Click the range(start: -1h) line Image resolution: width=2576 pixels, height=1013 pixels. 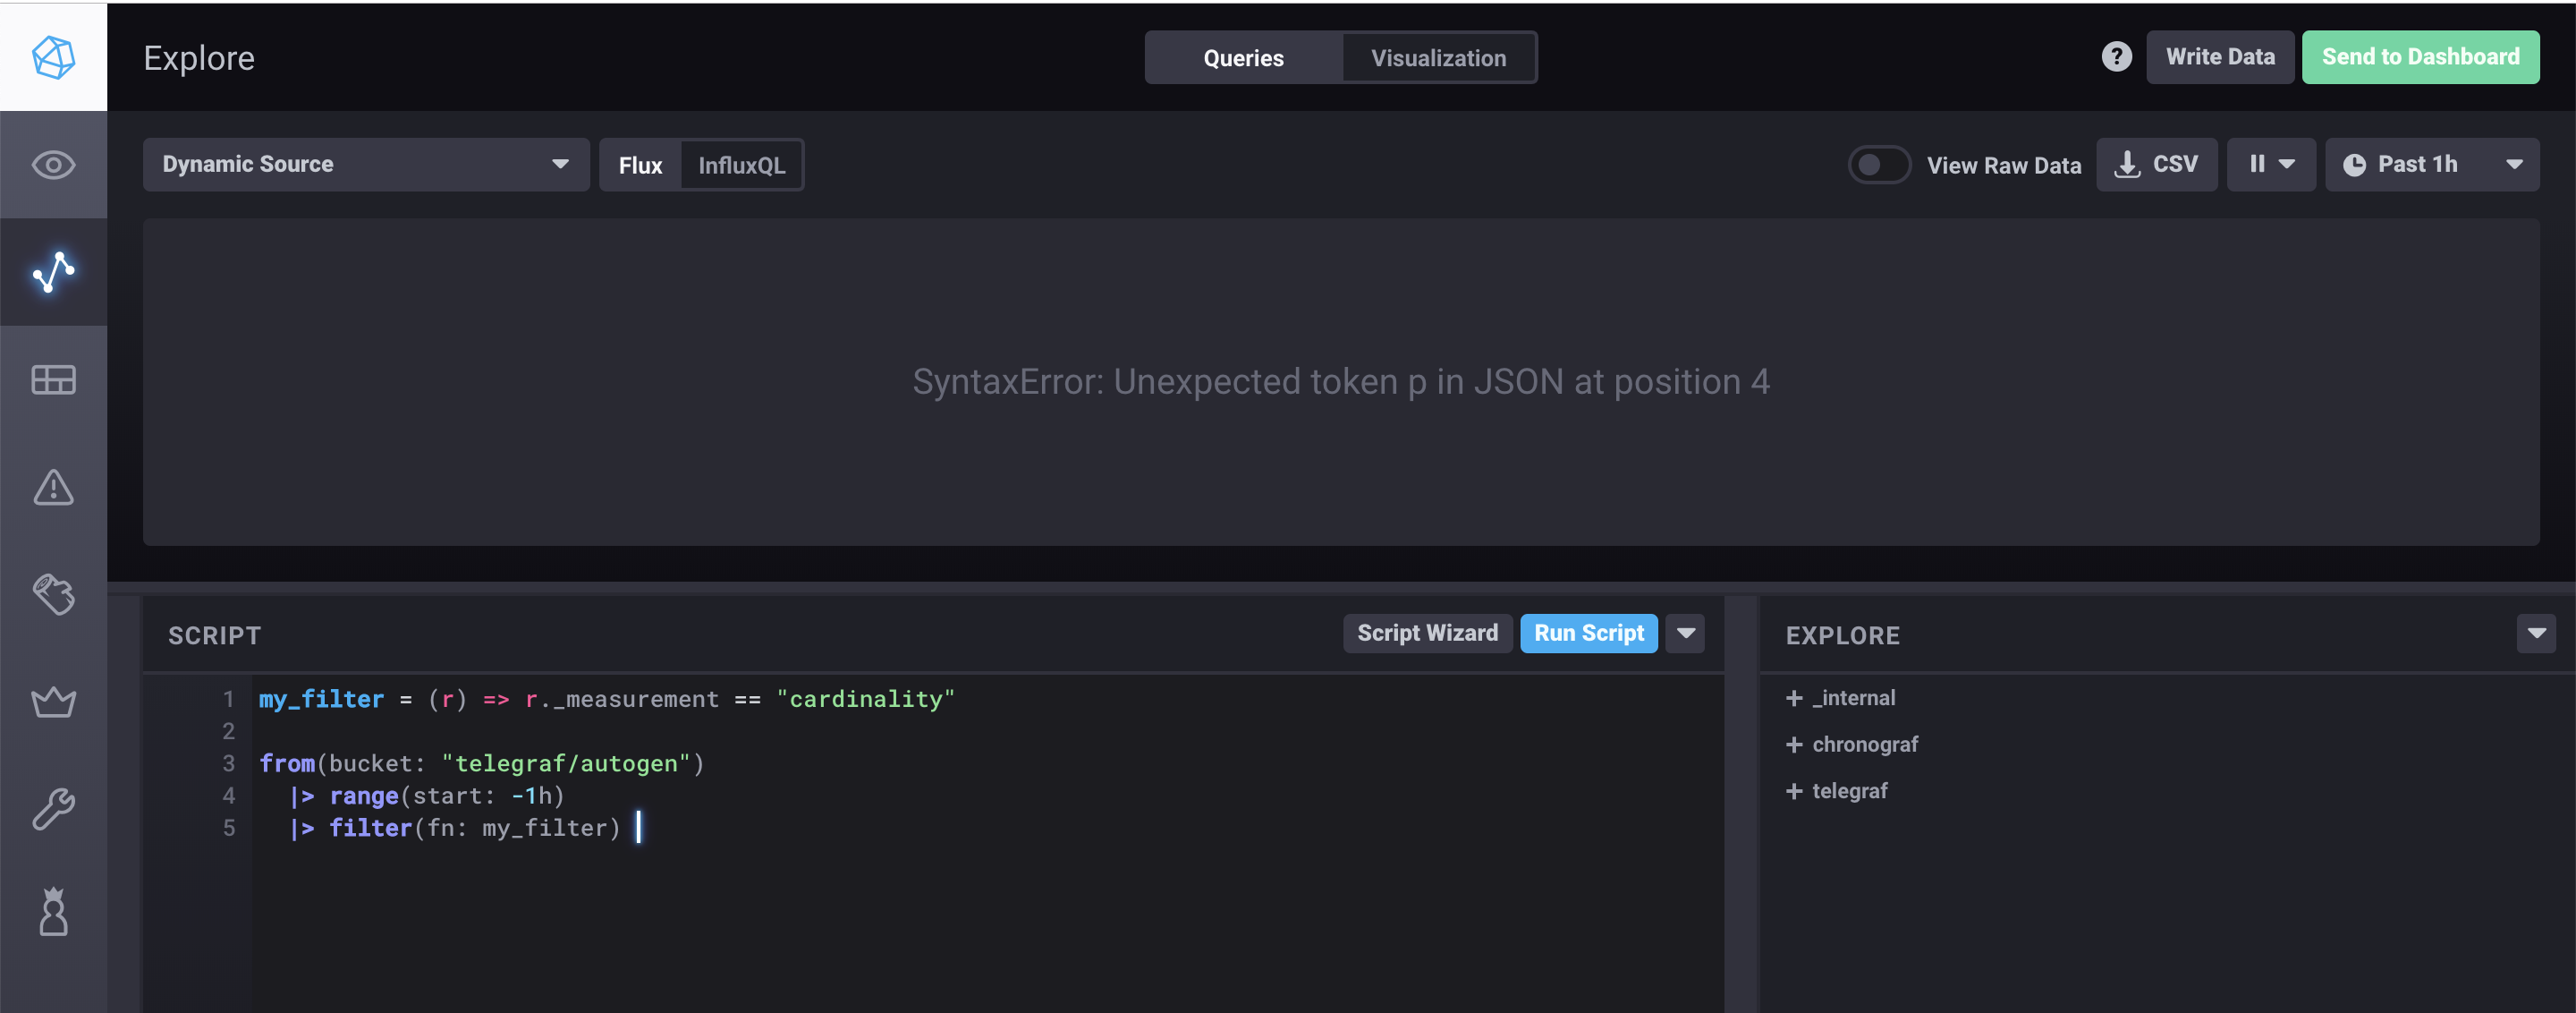click(x=427, y=796)
